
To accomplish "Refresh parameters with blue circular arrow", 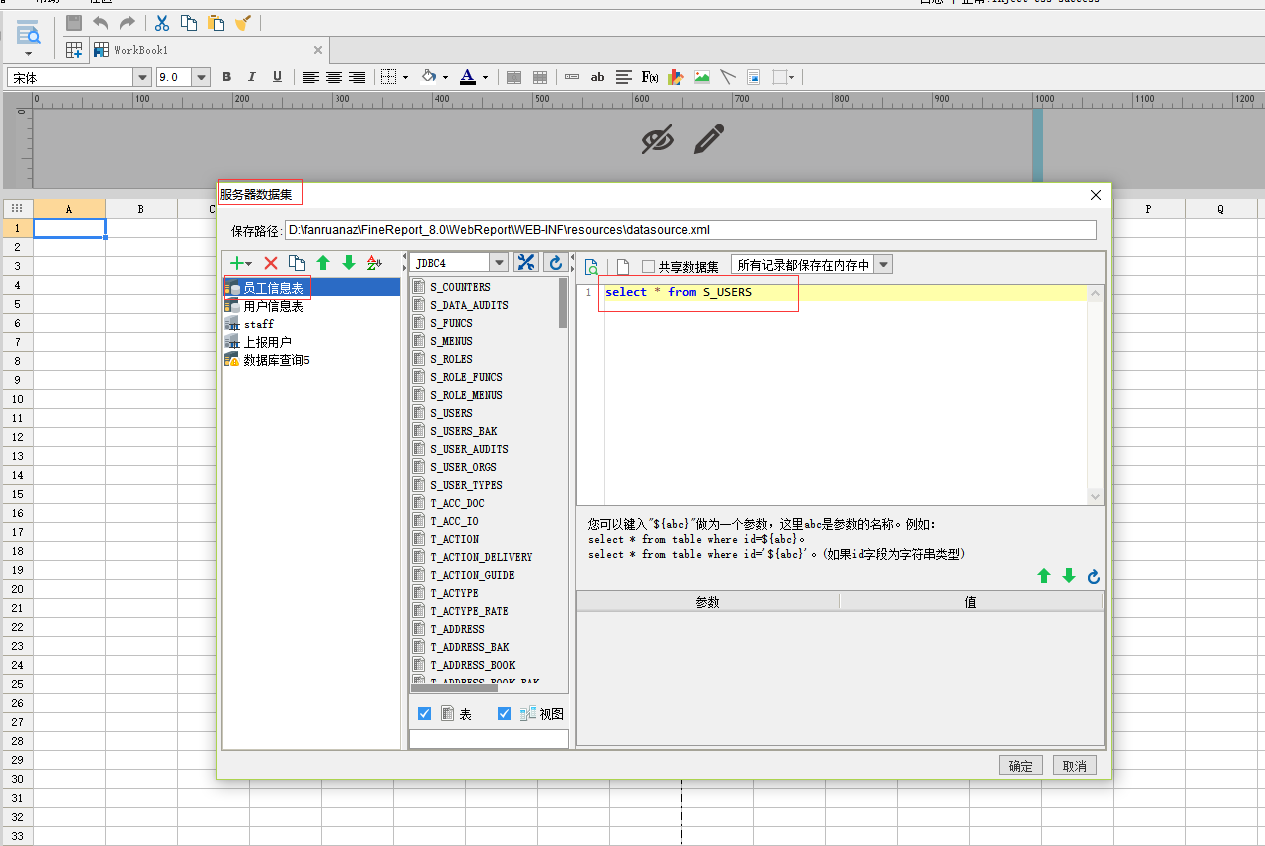I will coord(1093,577).
